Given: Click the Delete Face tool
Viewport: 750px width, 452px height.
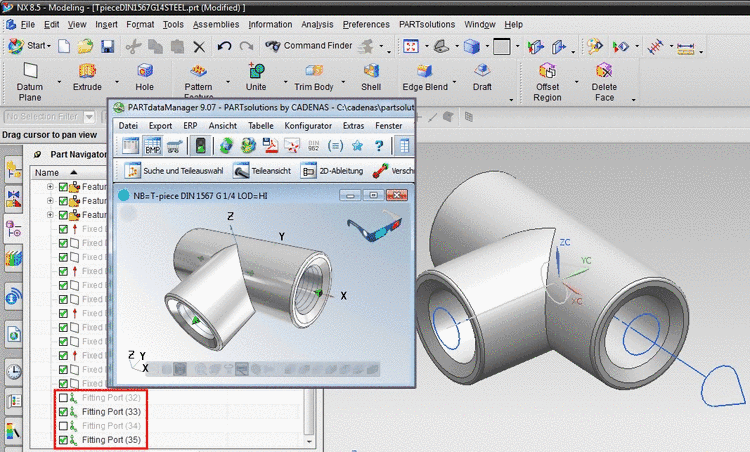Looking at the screenshot, I should point(604,82).
